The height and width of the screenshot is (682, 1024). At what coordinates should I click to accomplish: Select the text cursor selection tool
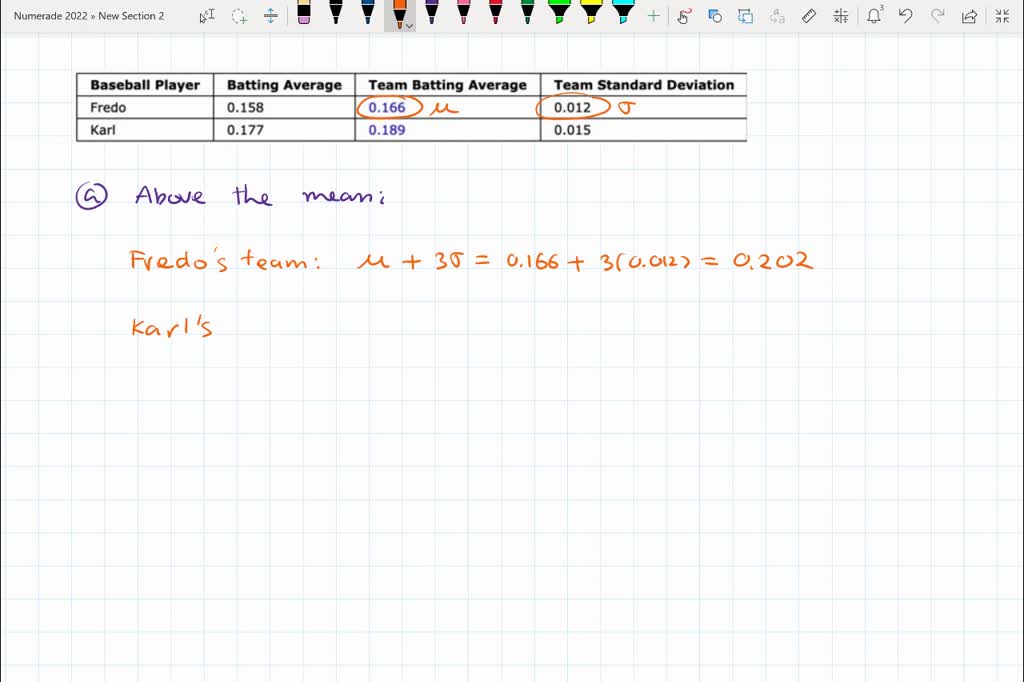pyautogui.click(x=207, y=16)
